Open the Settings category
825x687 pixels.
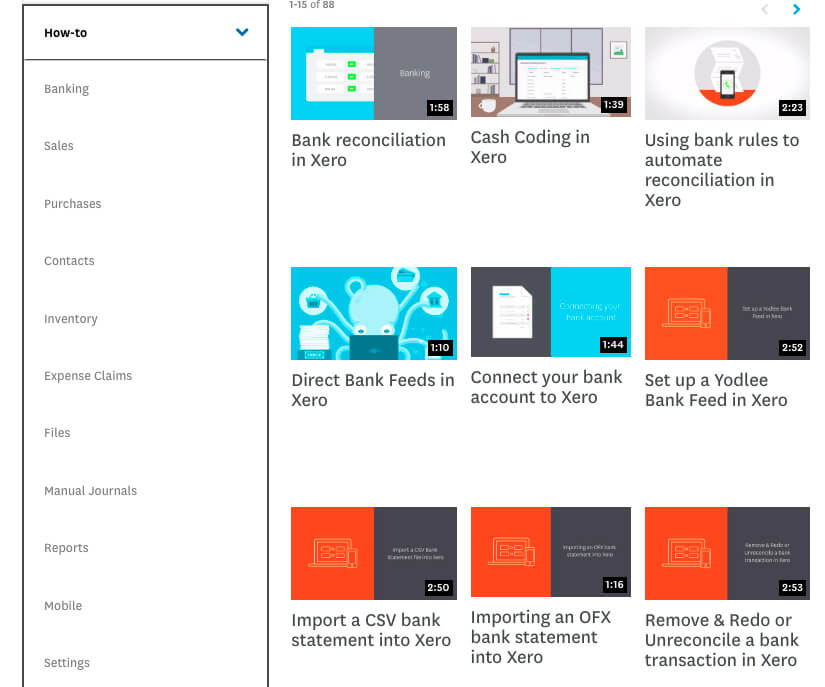(67, 663)
